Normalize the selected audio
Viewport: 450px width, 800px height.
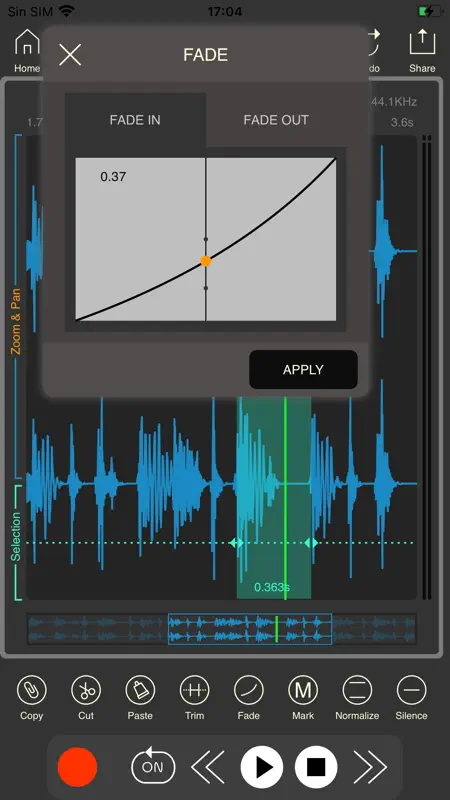click(357, 697)
